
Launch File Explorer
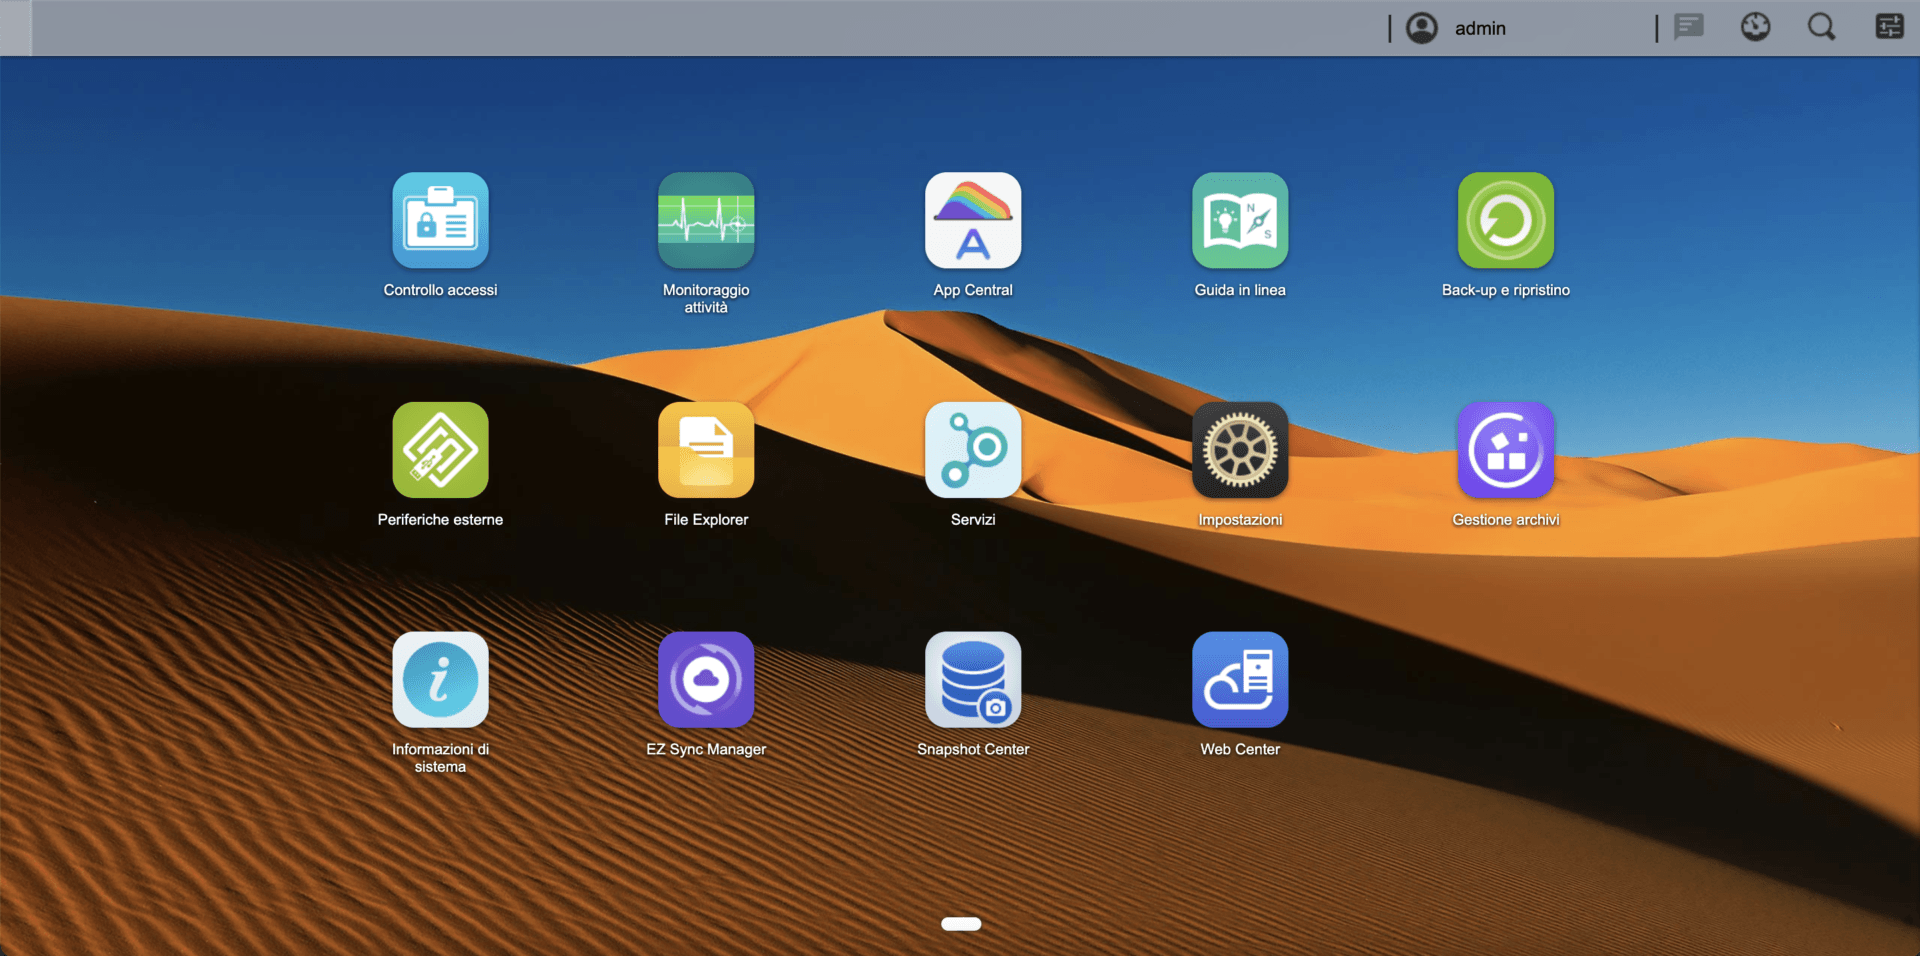[x=706, y=450]
